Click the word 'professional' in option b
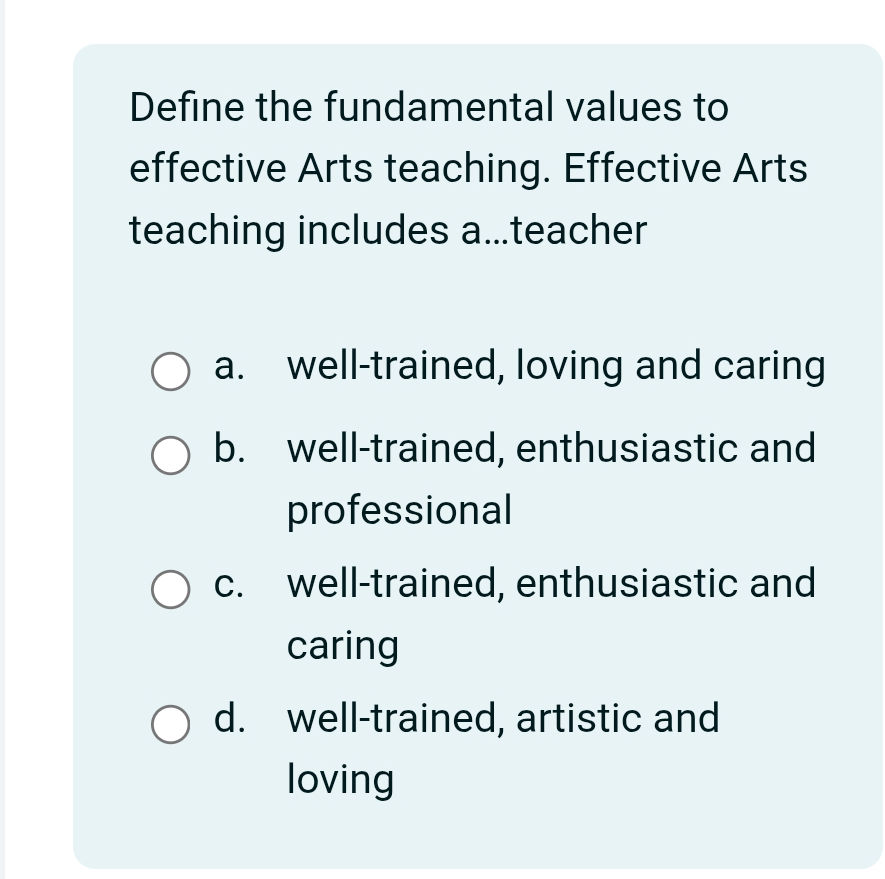885x879 pixels. [x=399, y=510]
